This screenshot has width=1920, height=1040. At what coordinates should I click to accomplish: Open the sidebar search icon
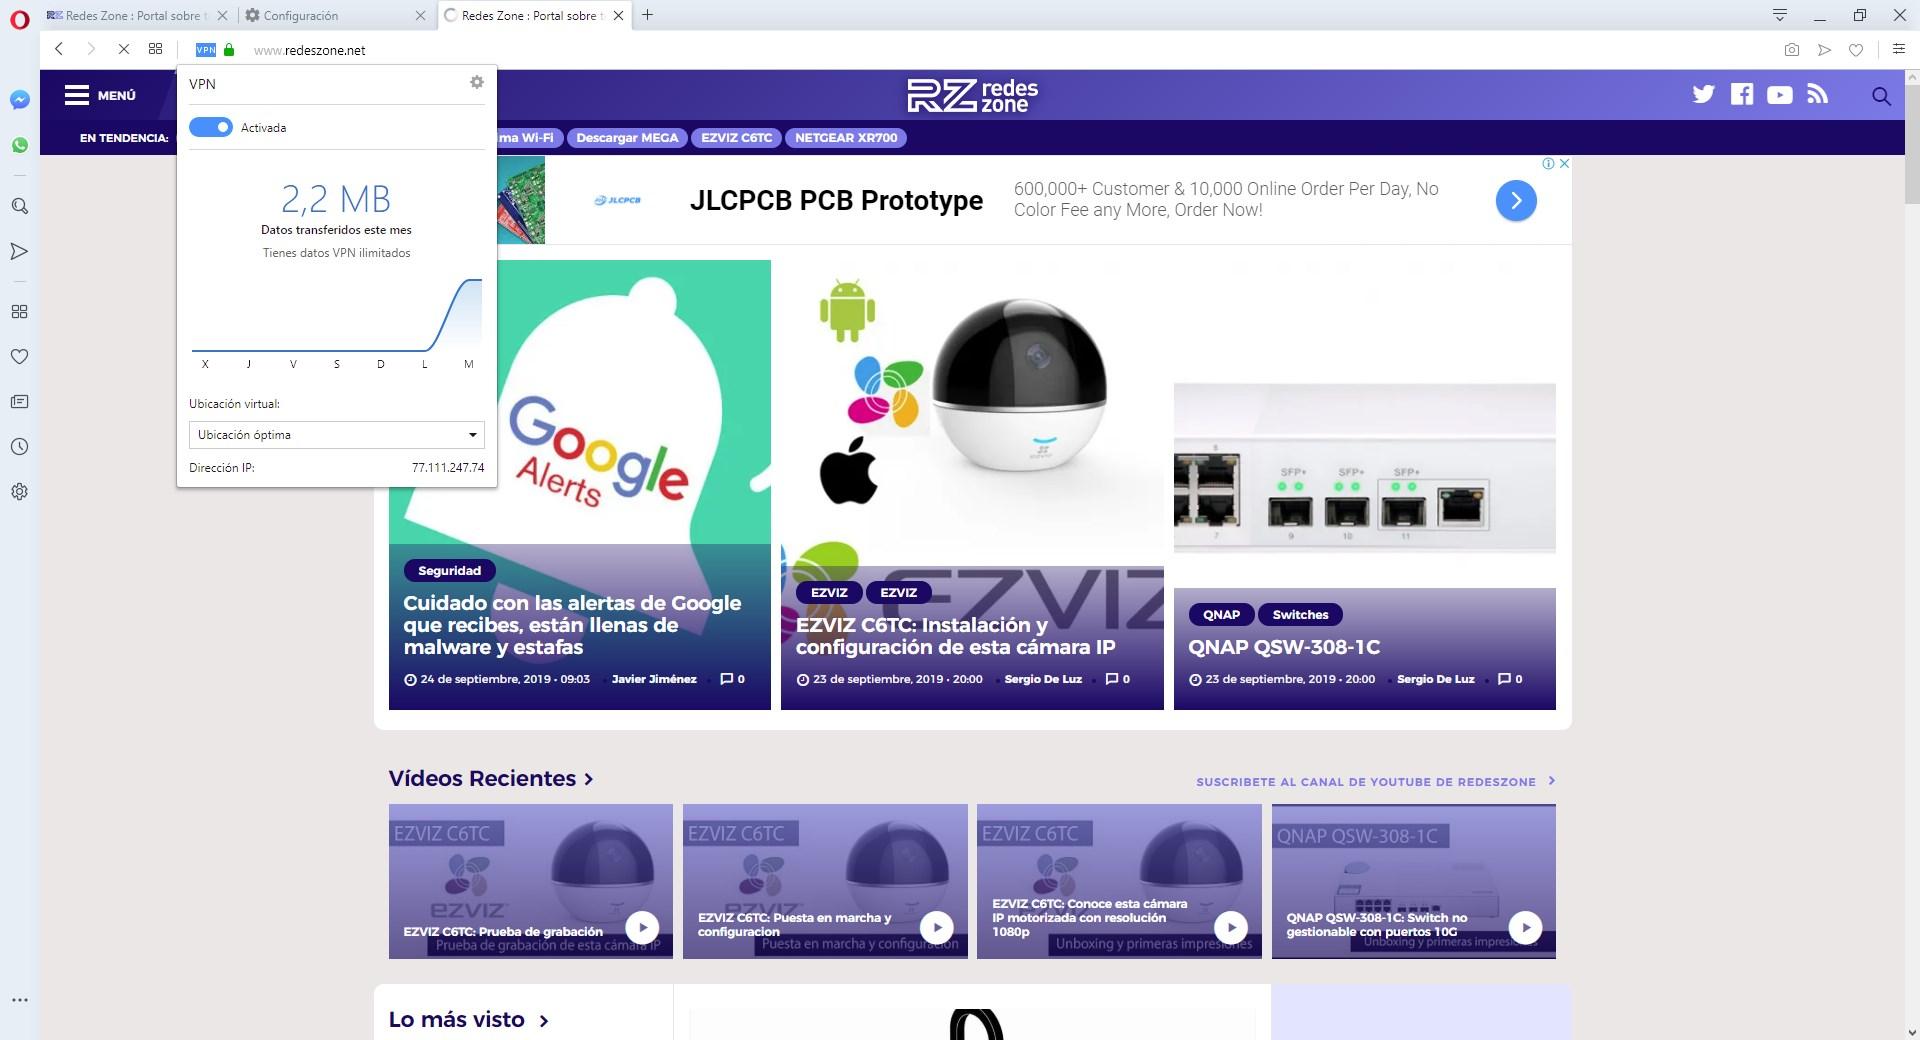click(19, 206)
